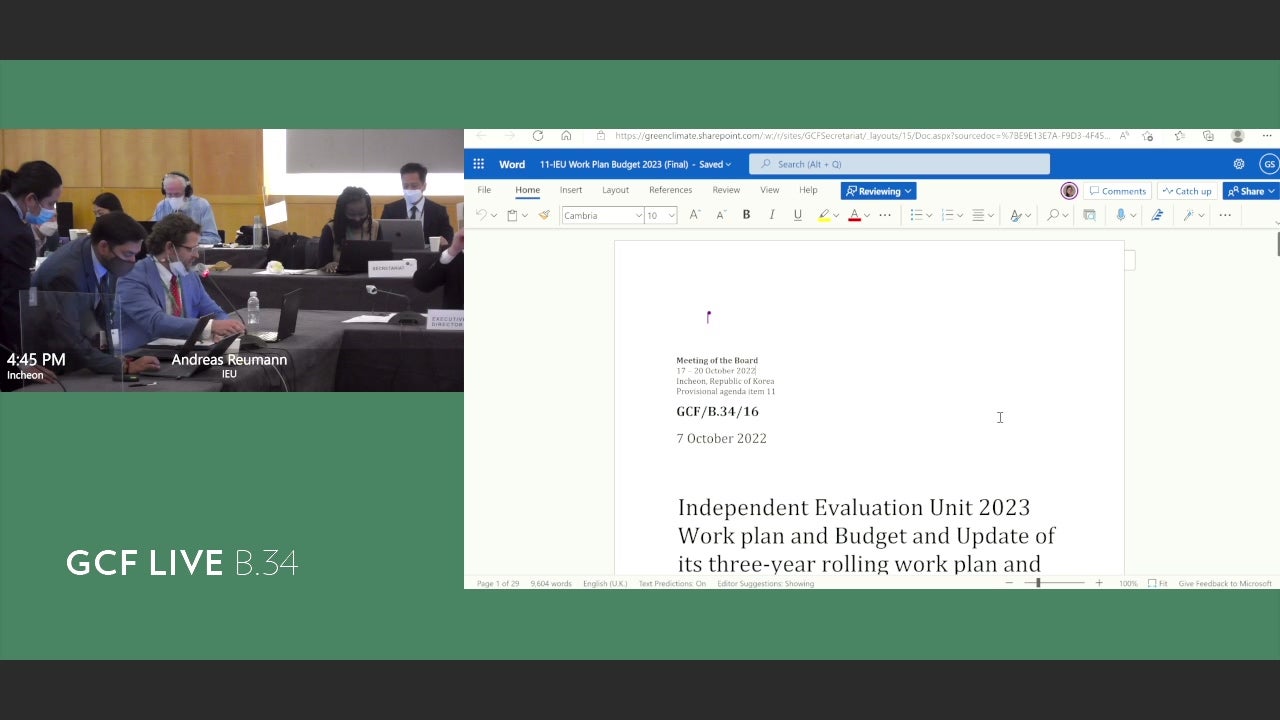Image resolution: width=1280 pixels, height=720 pixels.
Task: Expand the font color arrow
Action: pyautogui.click(x=867, y=215)
